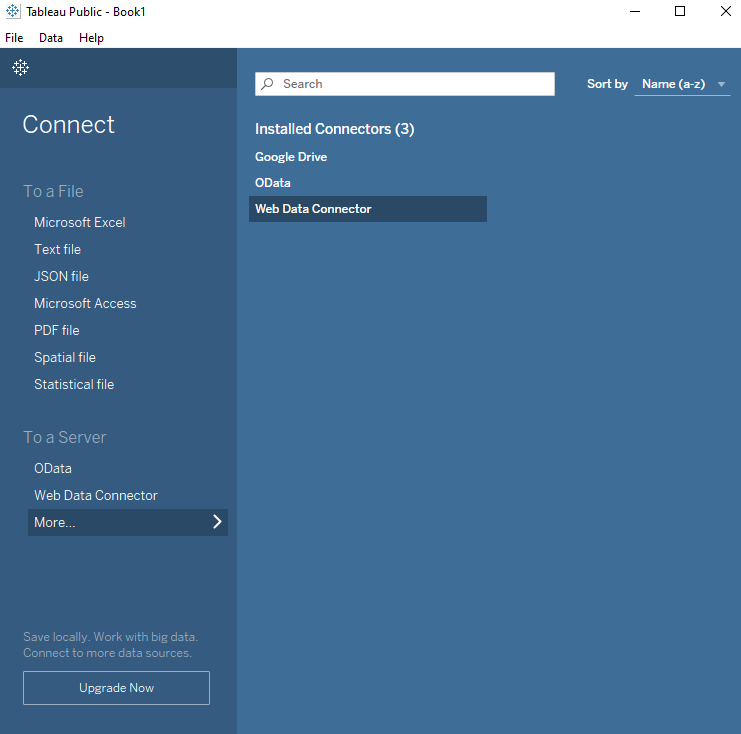The height and width of the screenshot is (734, 741).
Task: Click the Upgrade Now button
Action: tap(116, 688)
